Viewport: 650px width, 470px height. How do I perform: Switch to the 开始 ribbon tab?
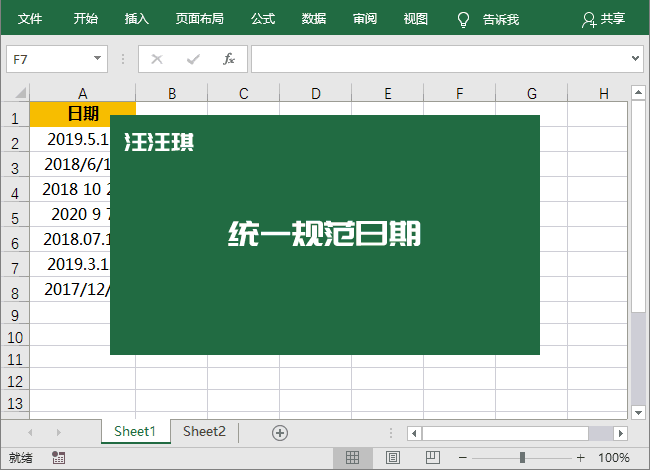[x=86, y=19]
